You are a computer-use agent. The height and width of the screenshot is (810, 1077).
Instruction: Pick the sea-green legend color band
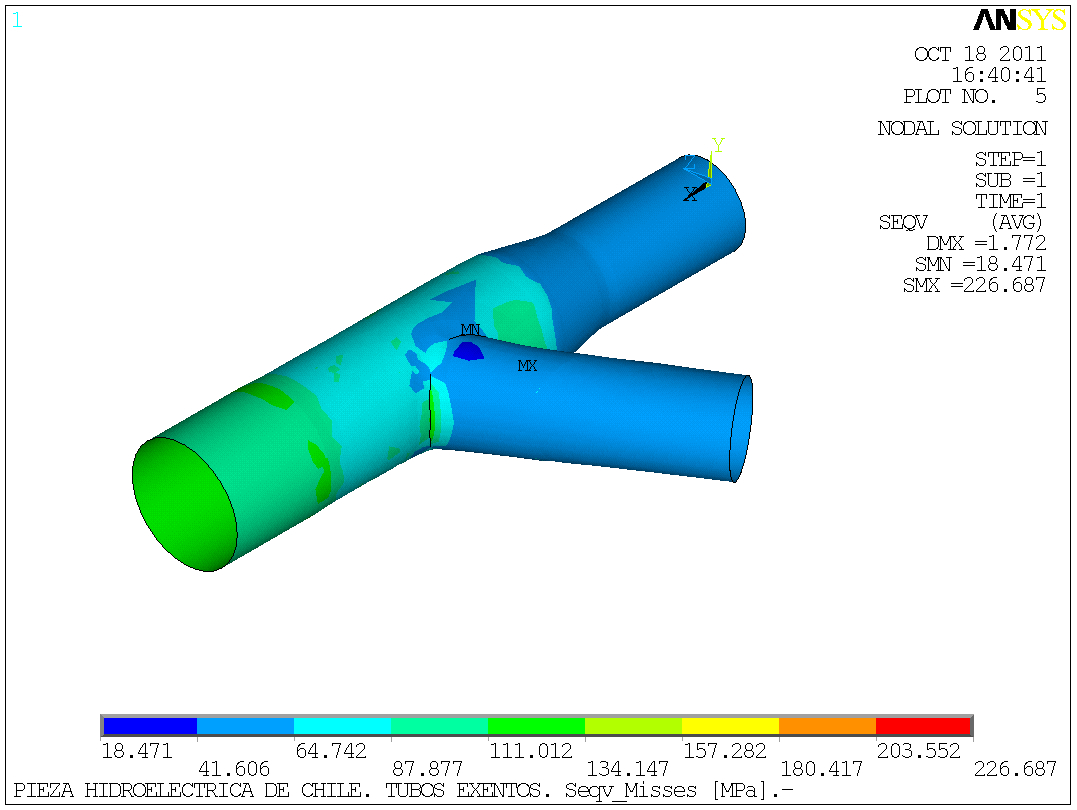coord(440,725)
